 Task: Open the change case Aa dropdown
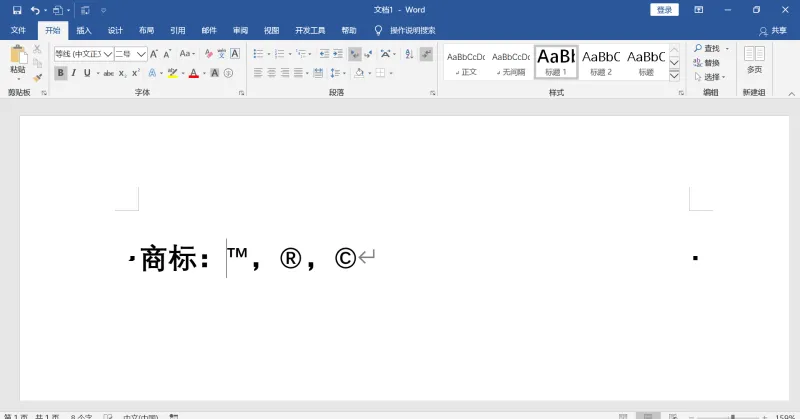(187, 54)
